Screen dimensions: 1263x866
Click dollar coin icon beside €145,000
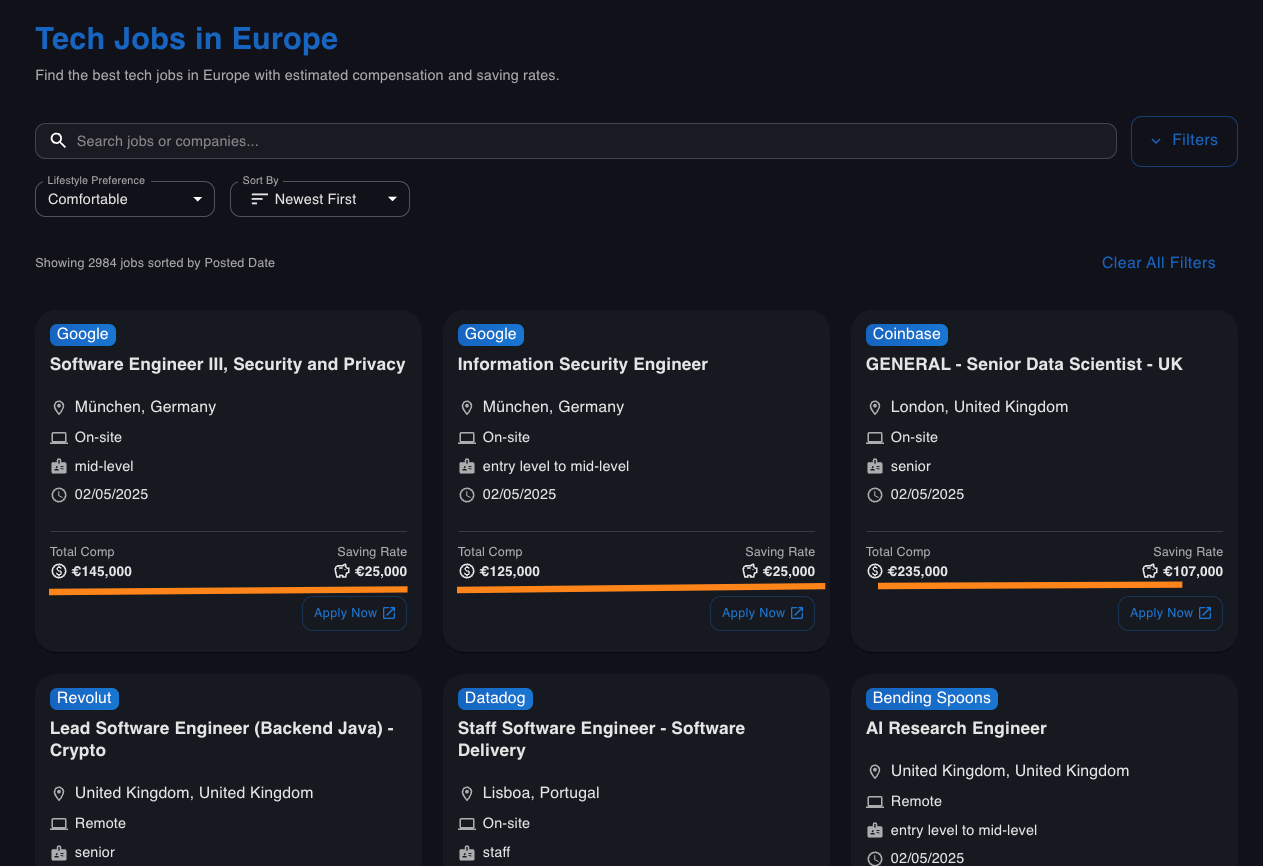pyautogui.click(x=58, y=572)
